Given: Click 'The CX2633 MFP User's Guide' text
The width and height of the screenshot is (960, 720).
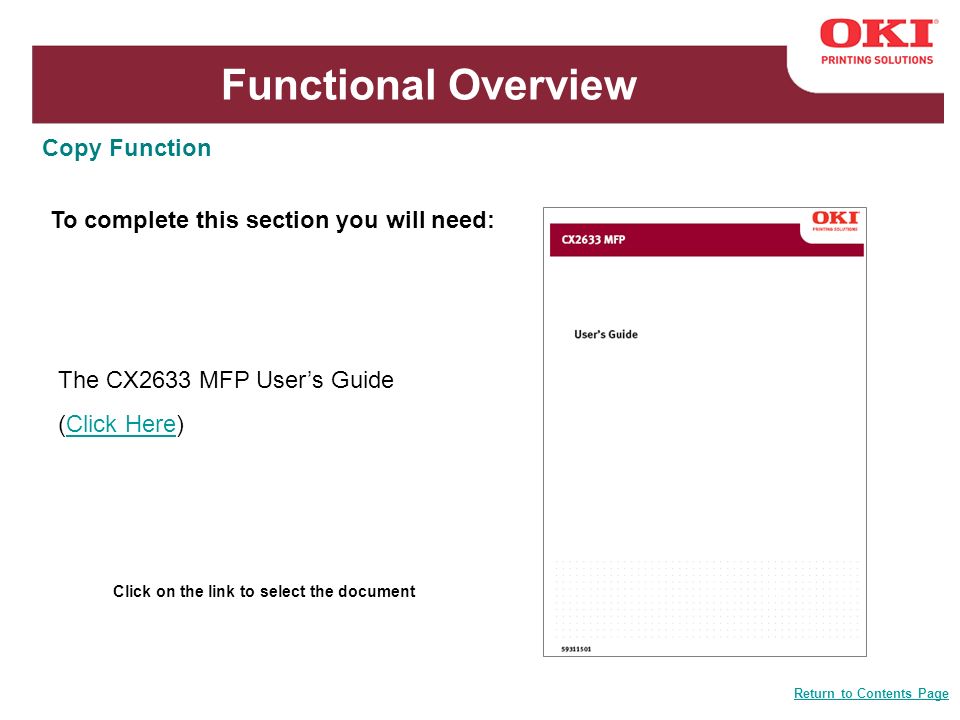Looking at the screenshot, I should pyautogui.click(x=226, y=380).
